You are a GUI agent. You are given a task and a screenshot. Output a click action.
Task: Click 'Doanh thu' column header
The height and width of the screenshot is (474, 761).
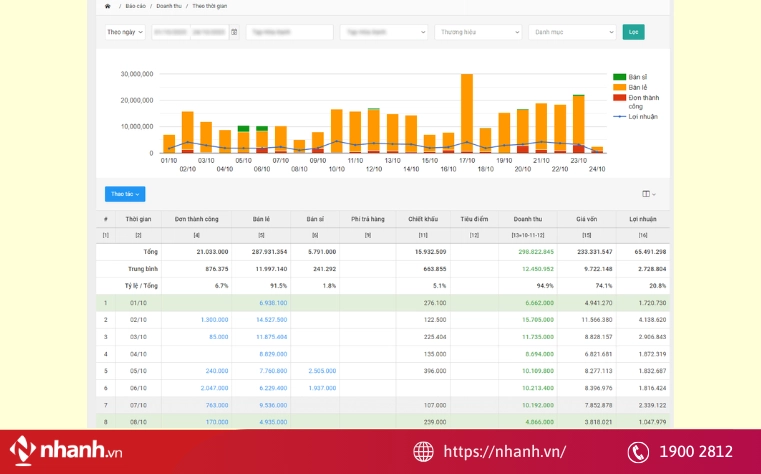point(528,219)
